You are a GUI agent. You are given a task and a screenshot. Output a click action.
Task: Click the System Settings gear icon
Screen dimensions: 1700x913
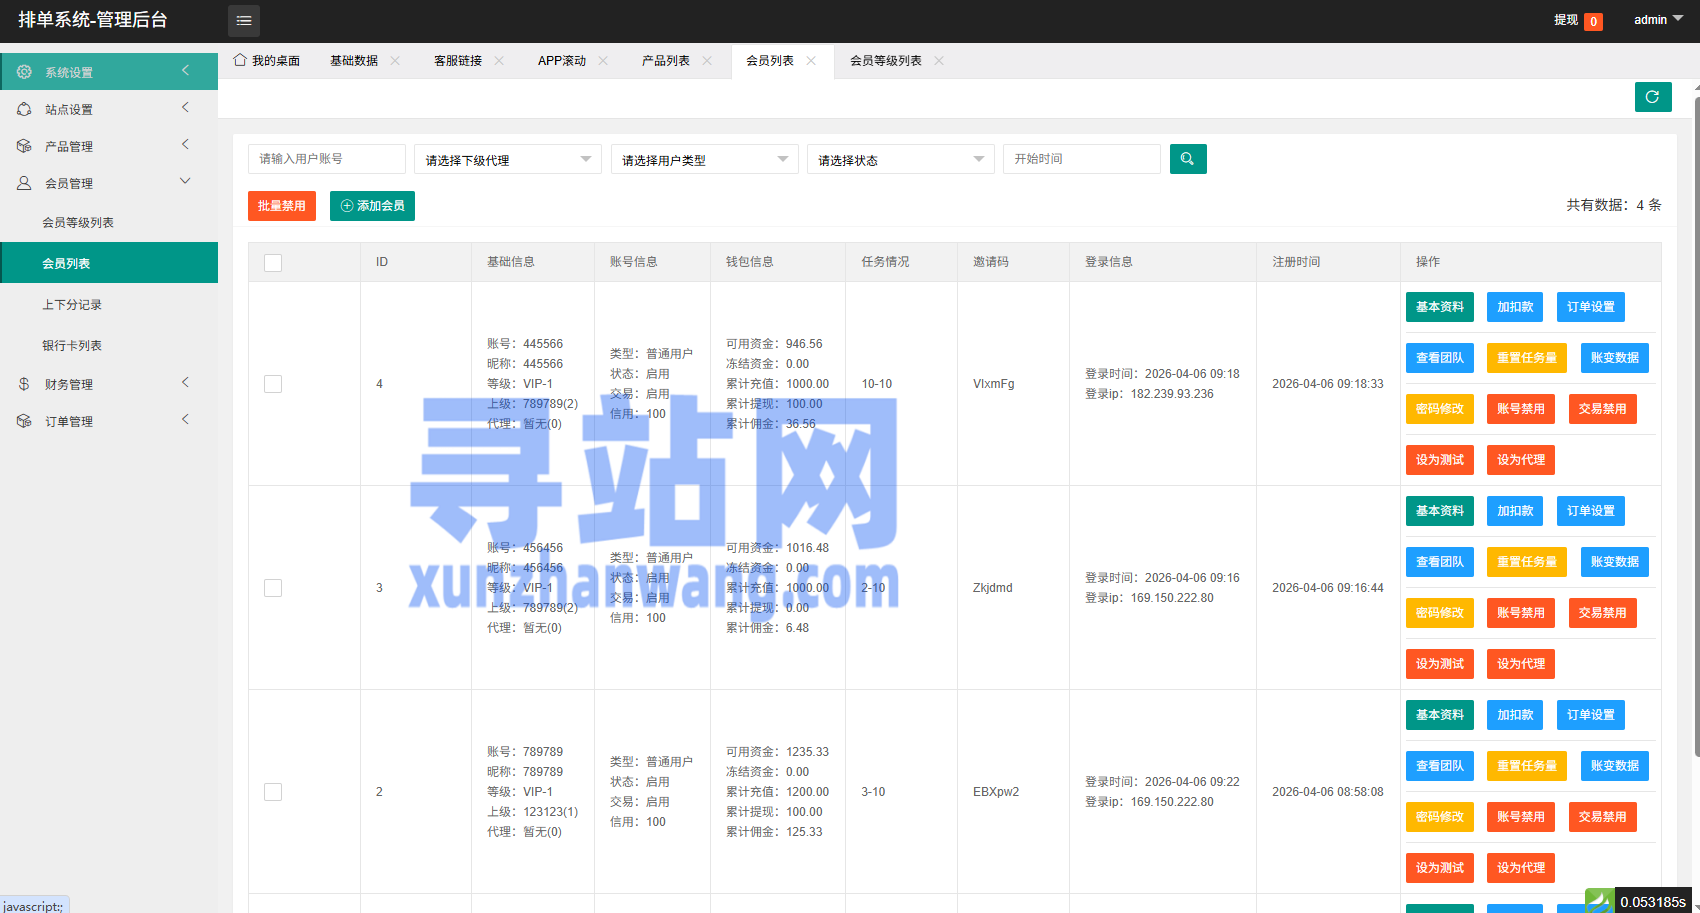point(24,72)
